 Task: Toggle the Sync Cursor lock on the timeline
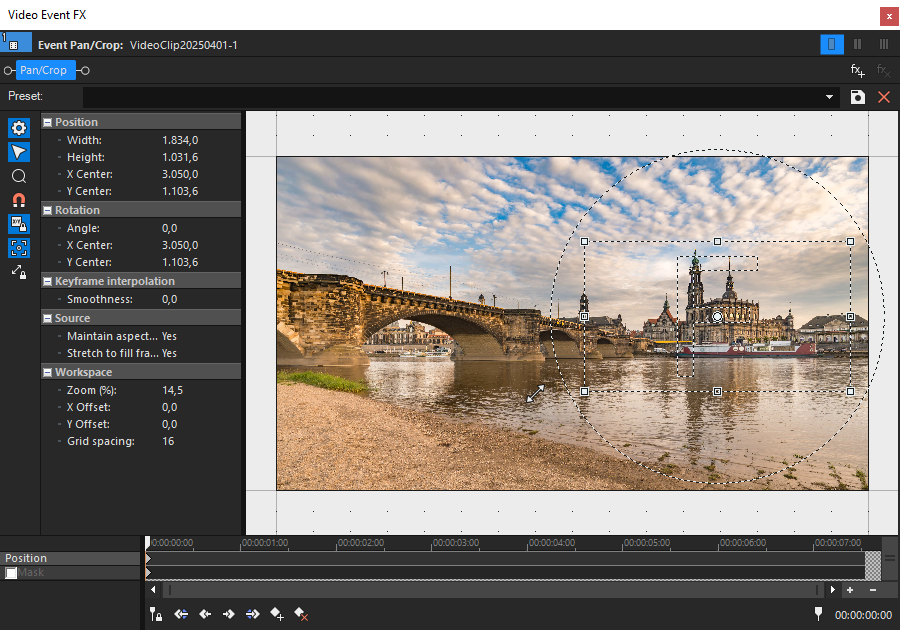point(156,614)
